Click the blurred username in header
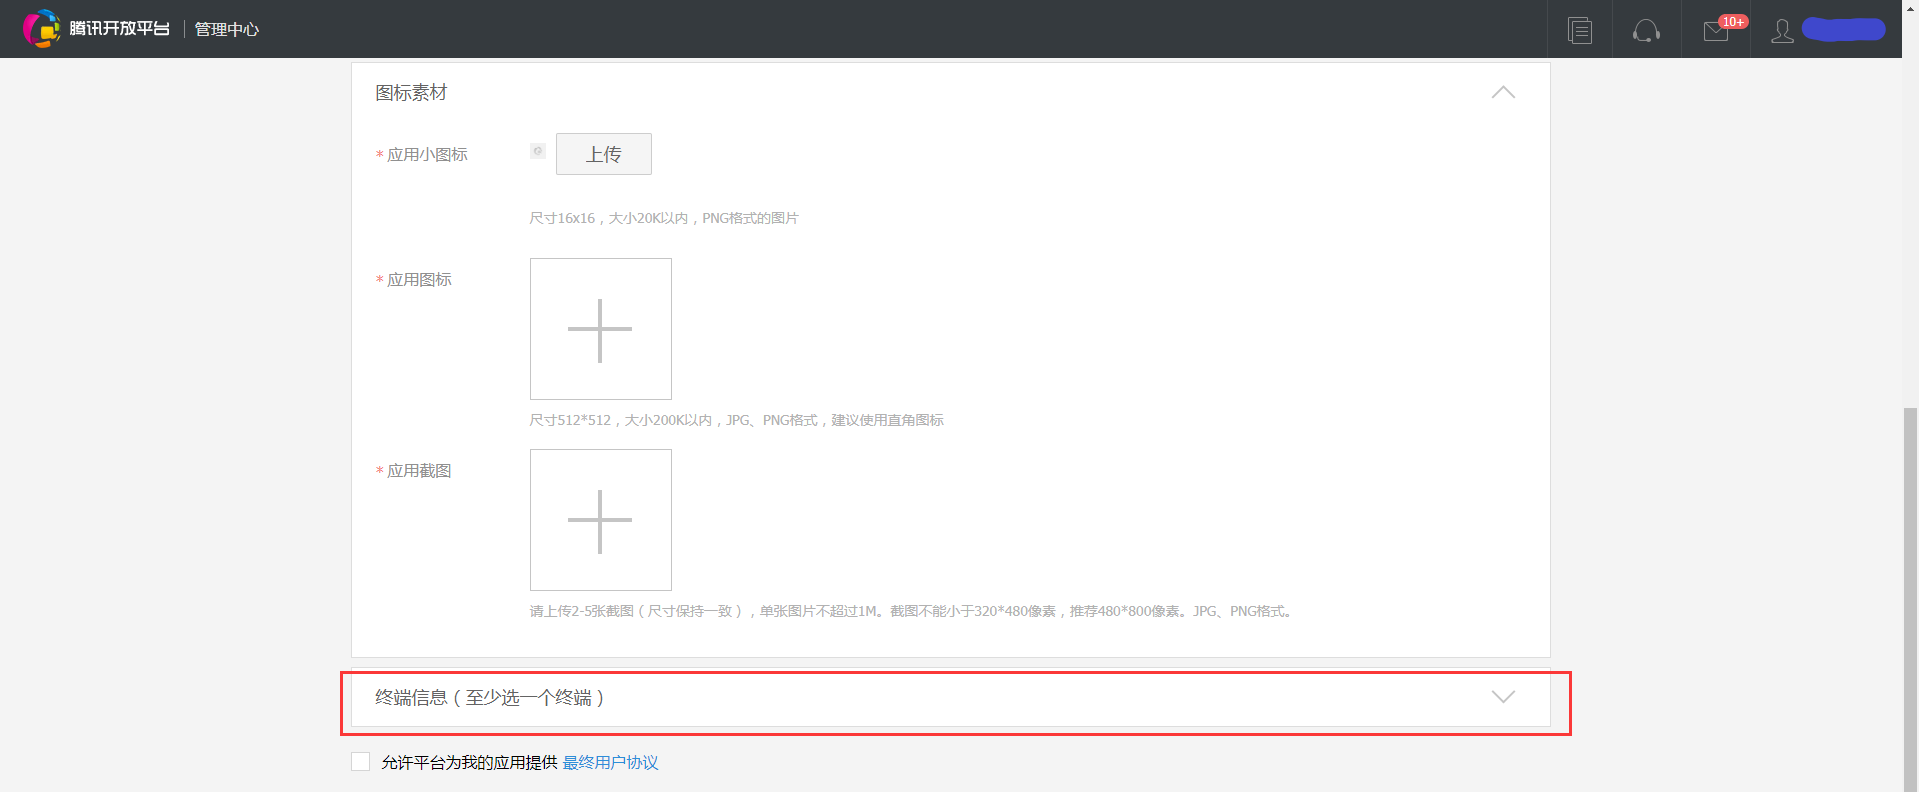 [1843, 29]
